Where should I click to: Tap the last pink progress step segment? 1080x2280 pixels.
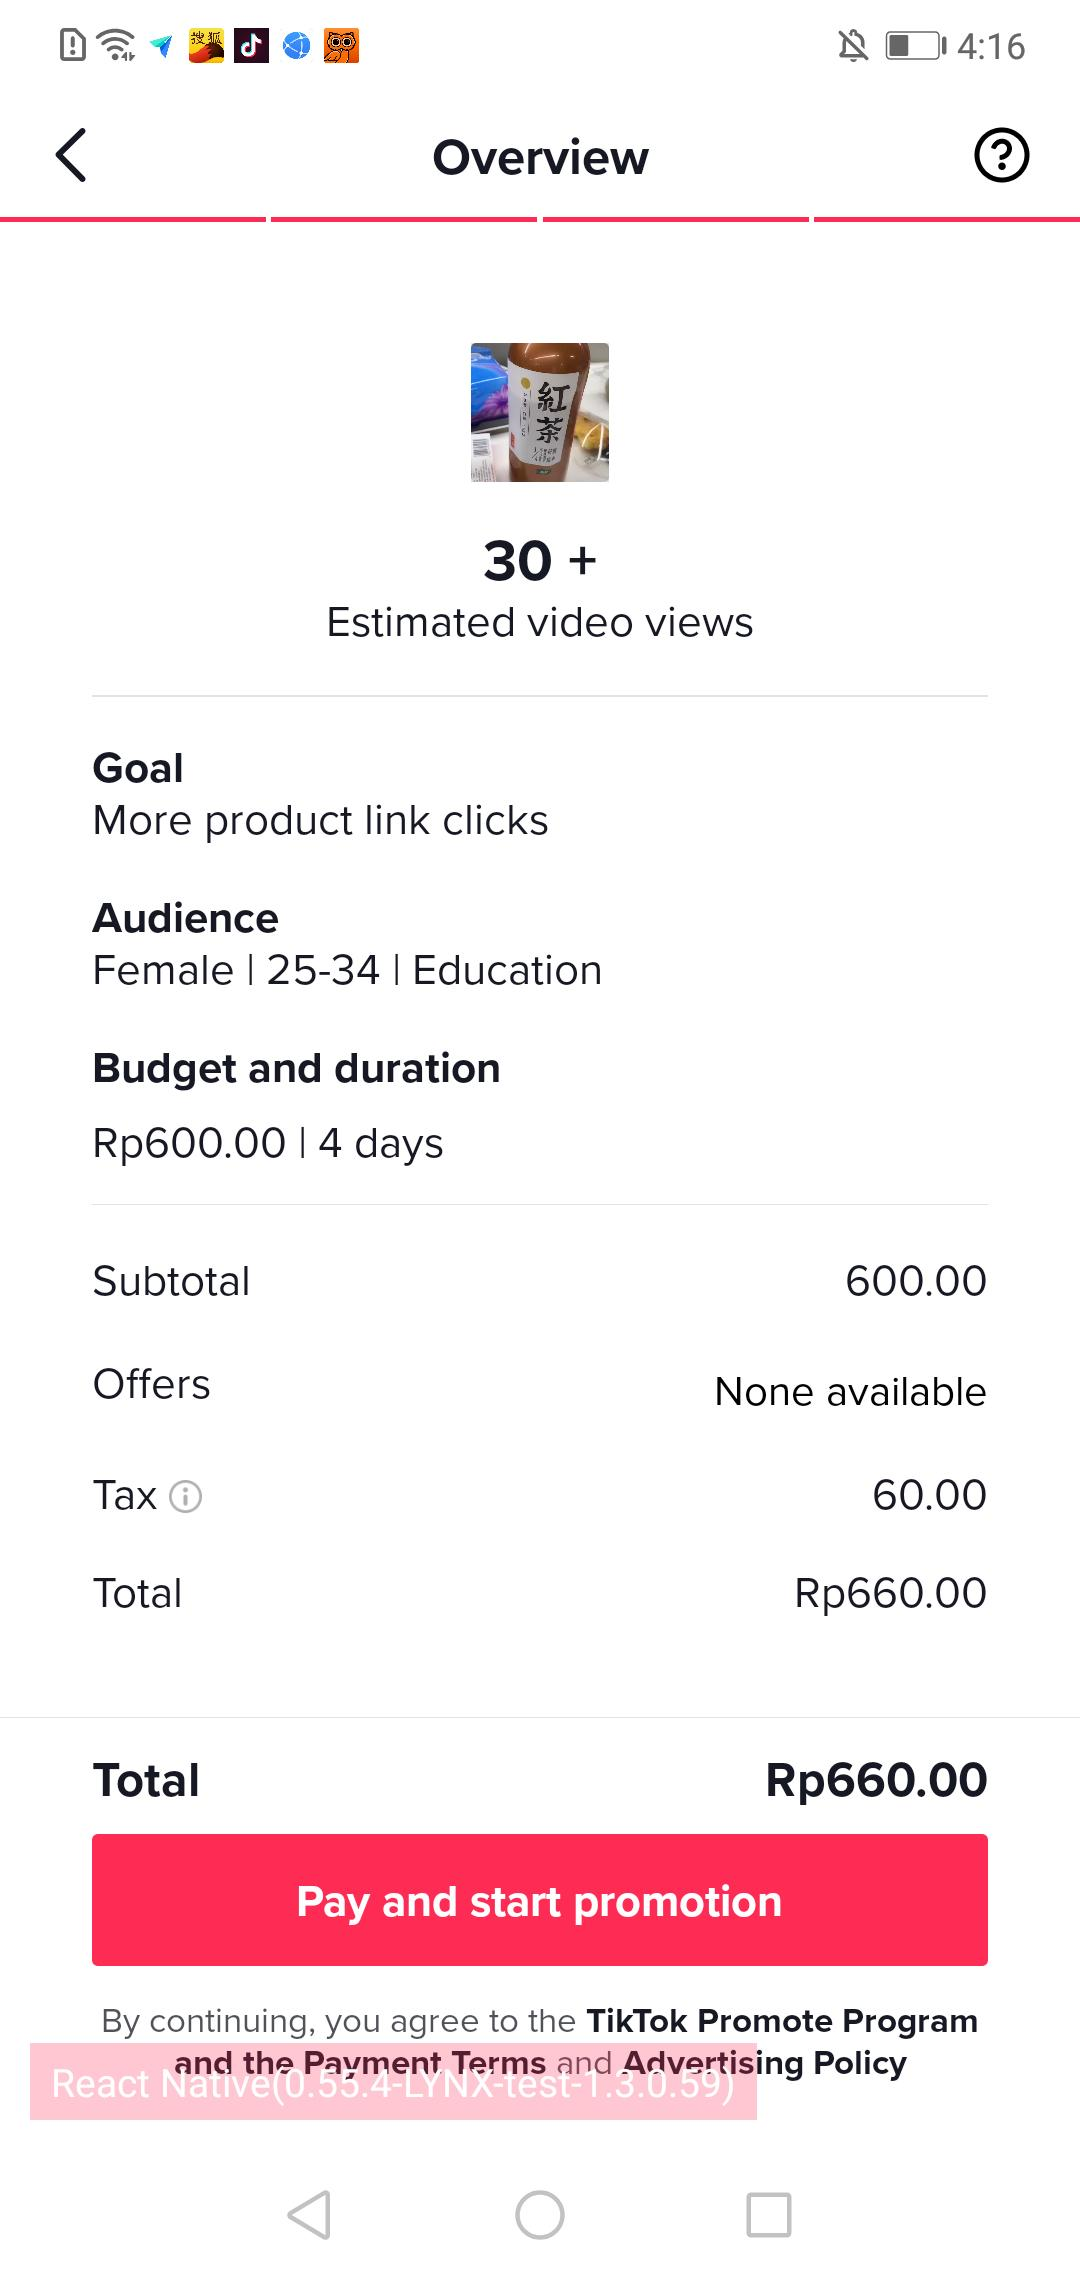946,218
